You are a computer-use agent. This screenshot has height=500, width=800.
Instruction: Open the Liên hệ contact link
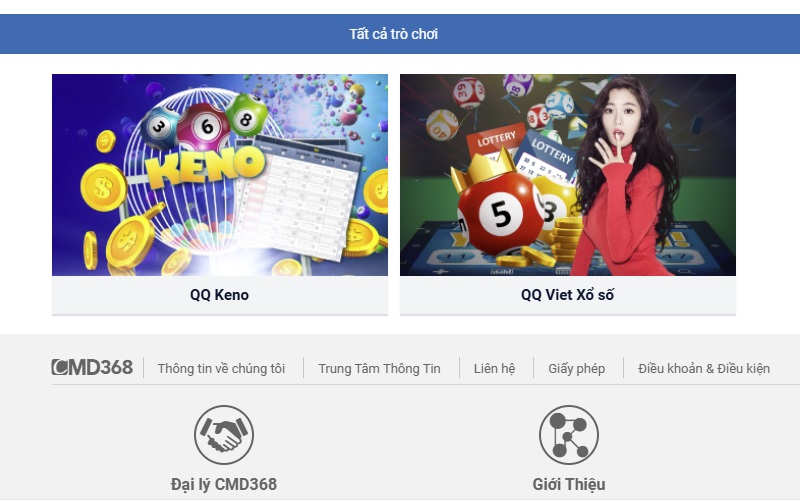[x=494, y=368]
